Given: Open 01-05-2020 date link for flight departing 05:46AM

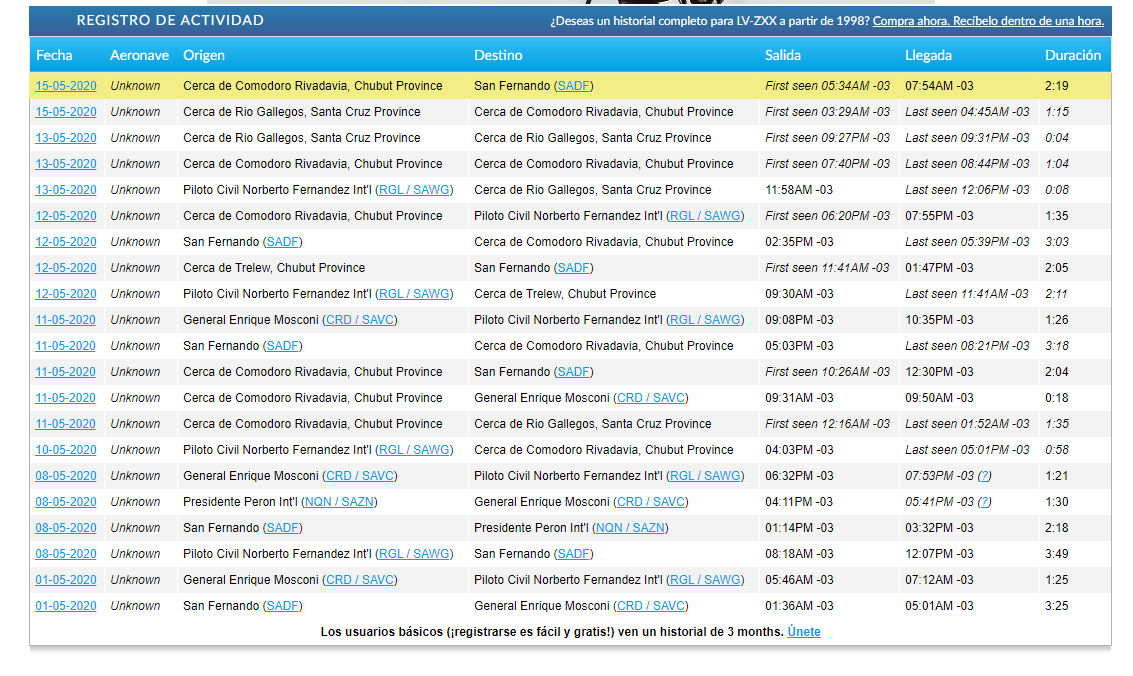Looking at the screenshot, I should click(x=66, y=580).
